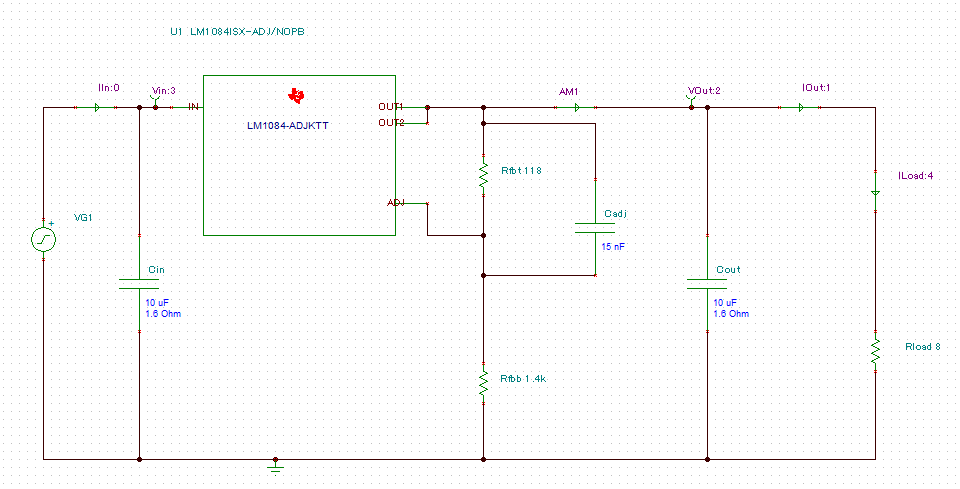Select the Rfbt resistor symbol
960x489 pixels.
pos(483,176)
